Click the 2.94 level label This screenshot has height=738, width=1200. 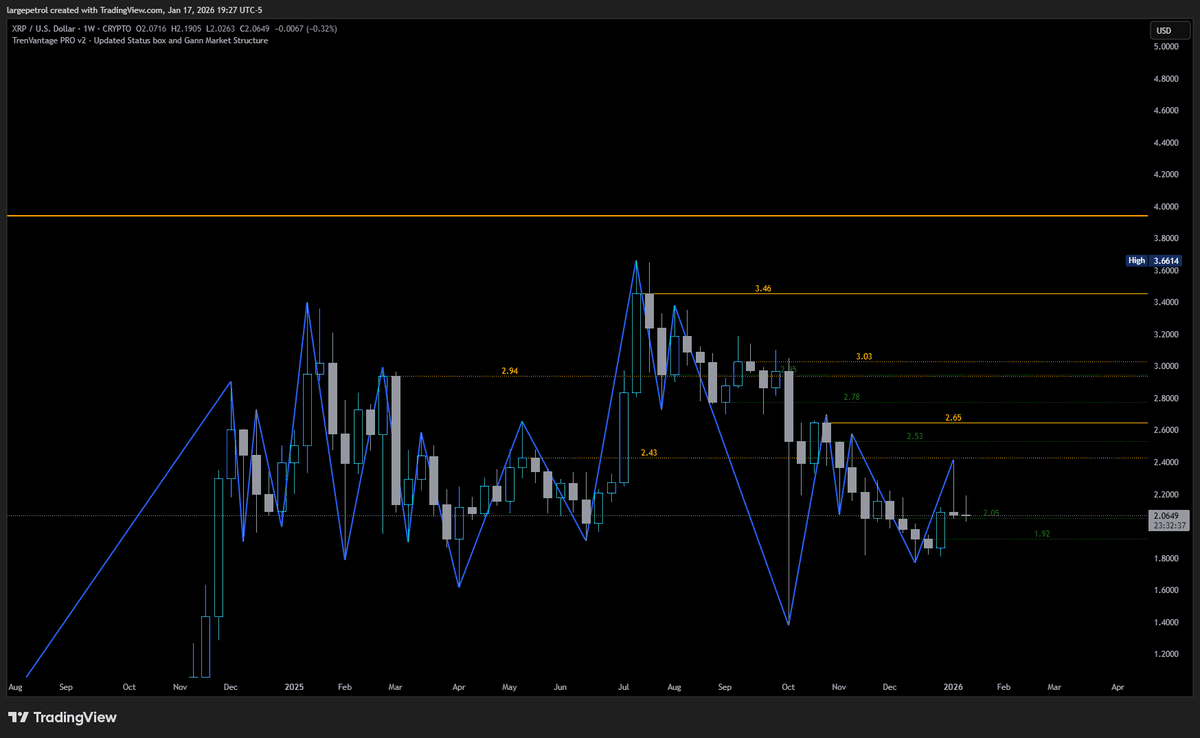[510, 371]
